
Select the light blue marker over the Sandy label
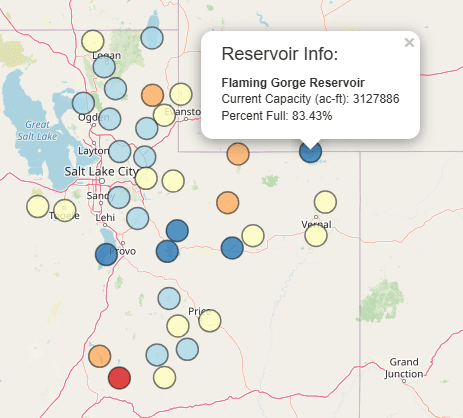pyautogui.click(x=119, y=197)
